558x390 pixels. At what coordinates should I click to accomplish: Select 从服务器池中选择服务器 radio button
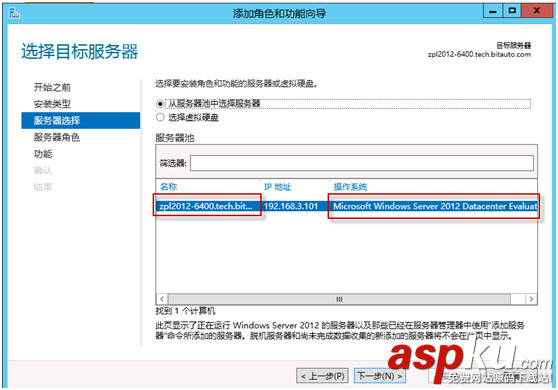tap(160, 104)
